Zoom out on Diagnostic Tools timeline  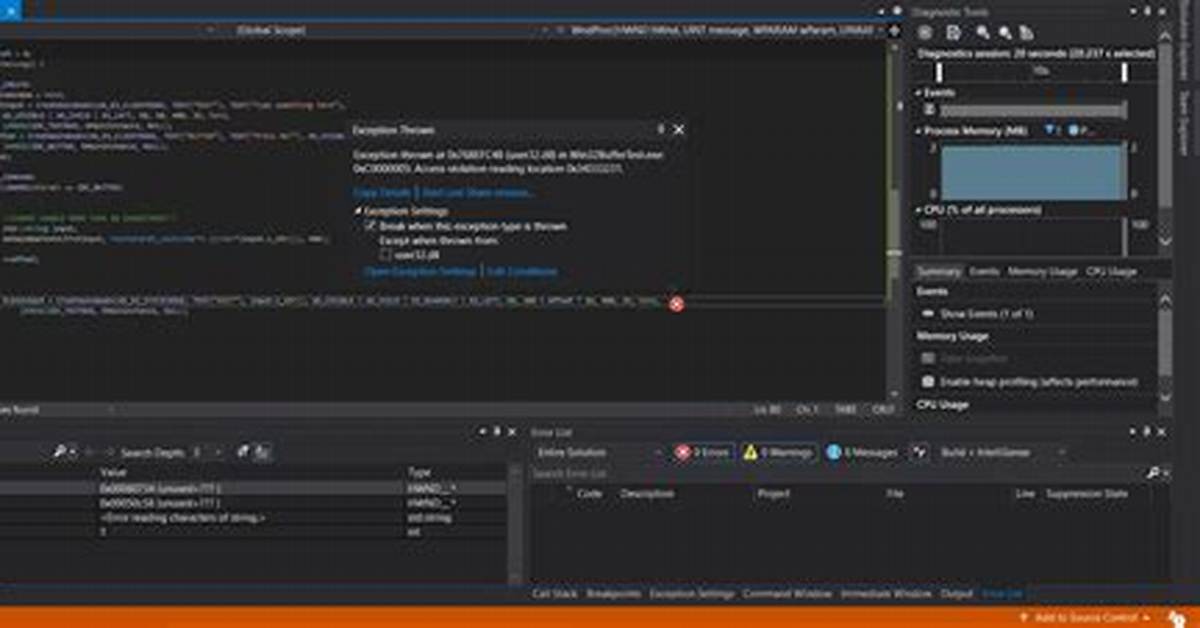pos(1006,32)
